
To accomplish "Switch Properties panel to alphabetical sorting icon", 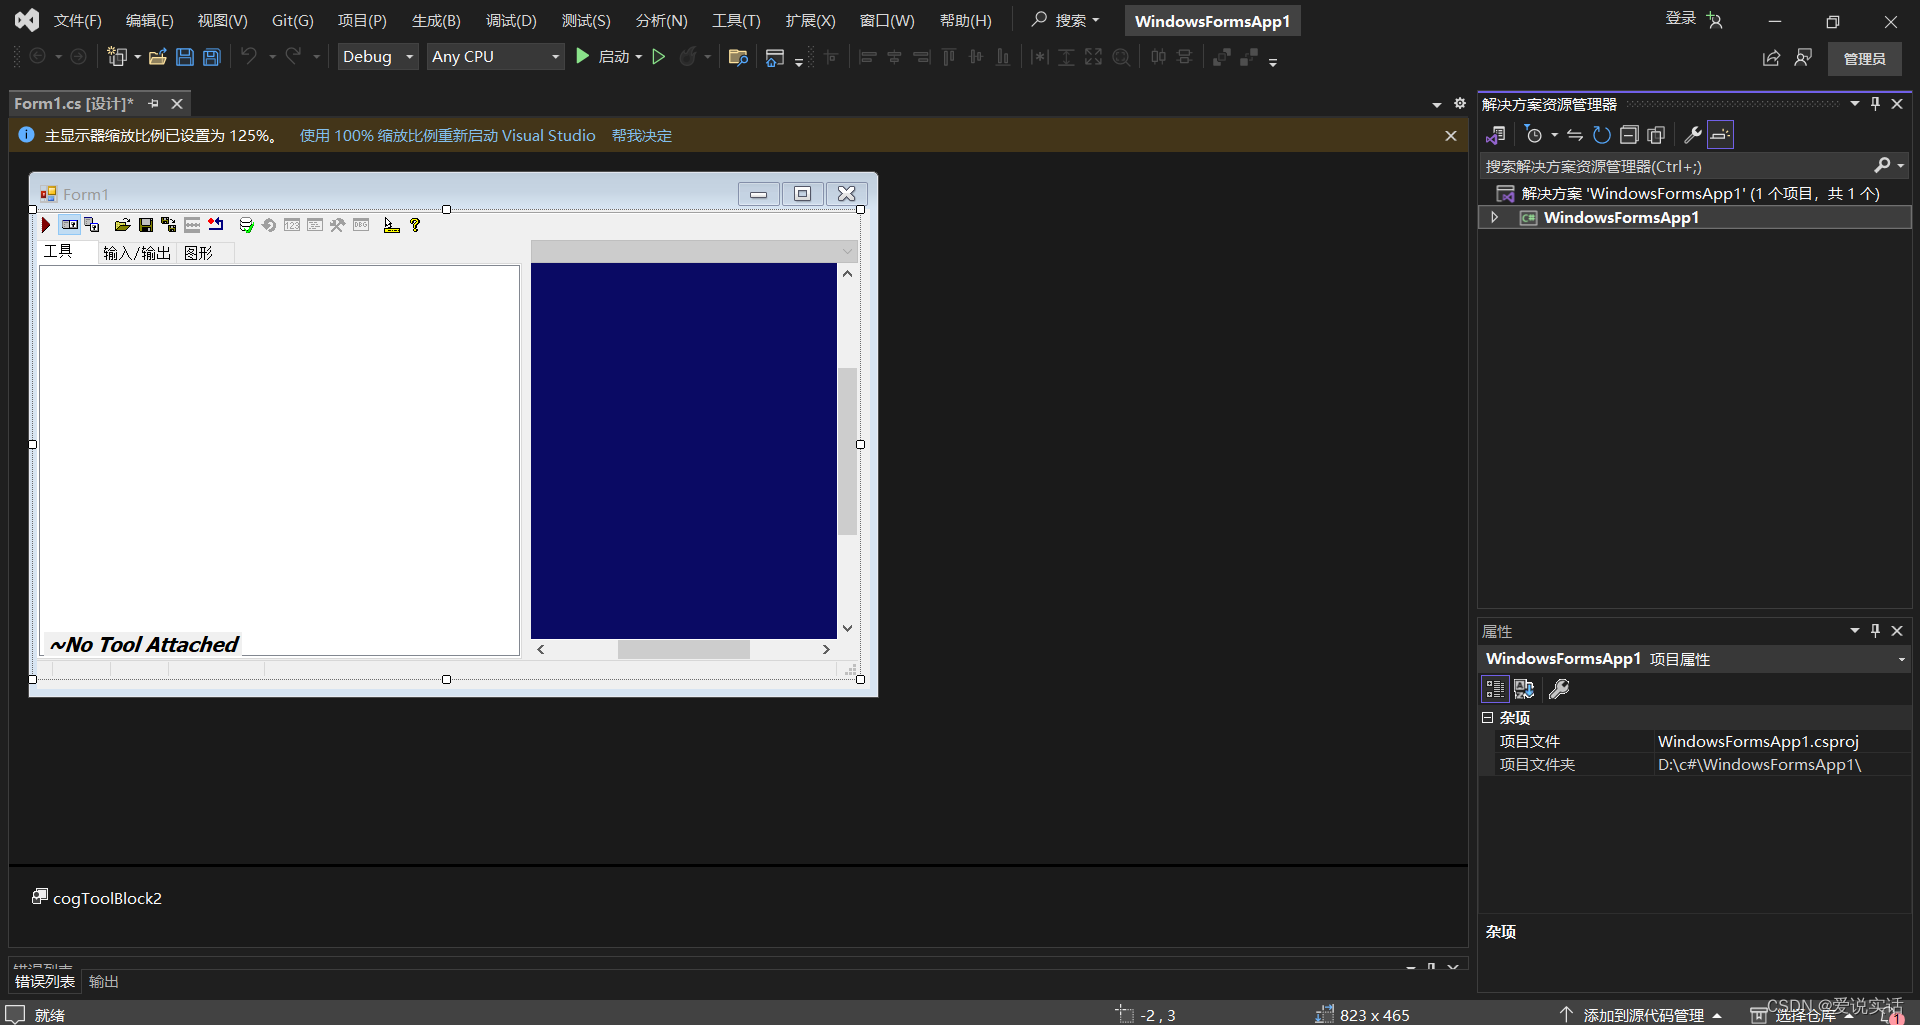I will pos(1524,688).
